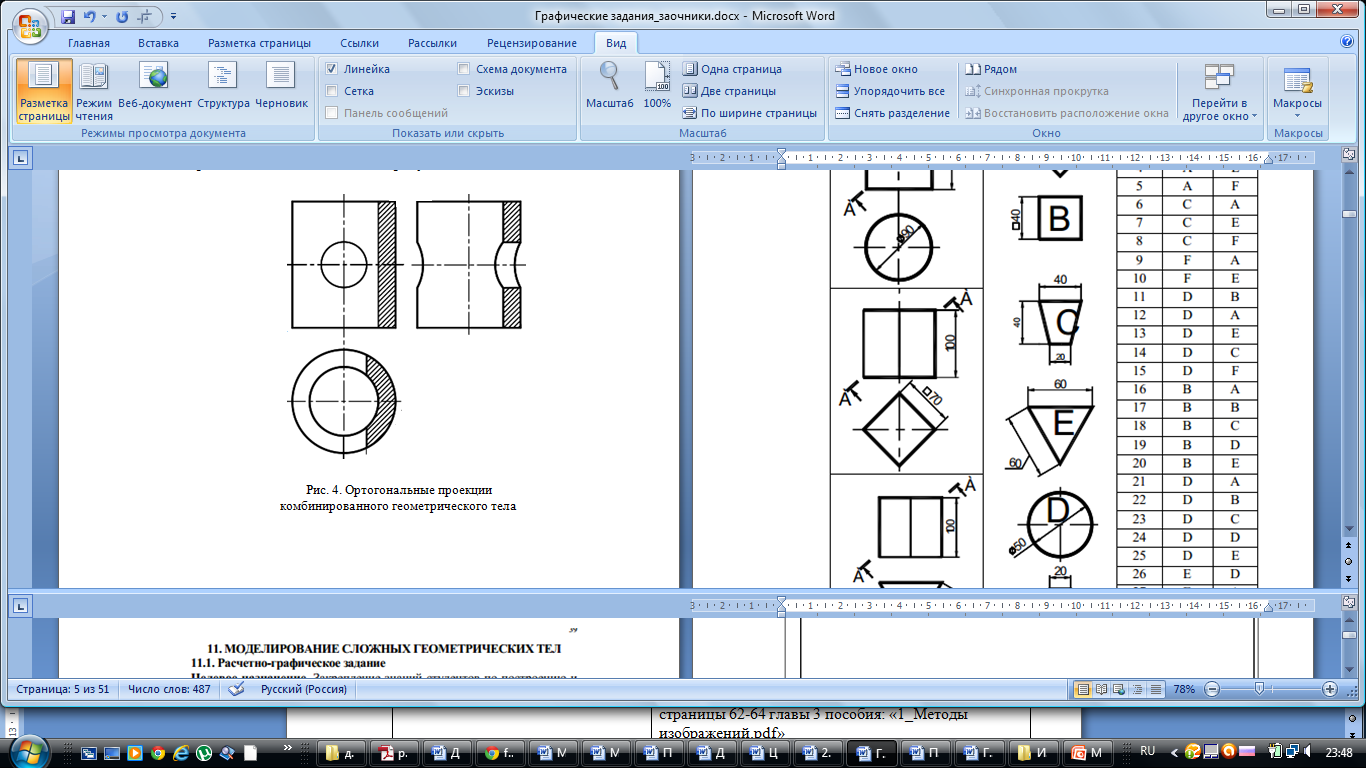Toggle ruler button above upper scrollbar

[x=1348, y=156]
